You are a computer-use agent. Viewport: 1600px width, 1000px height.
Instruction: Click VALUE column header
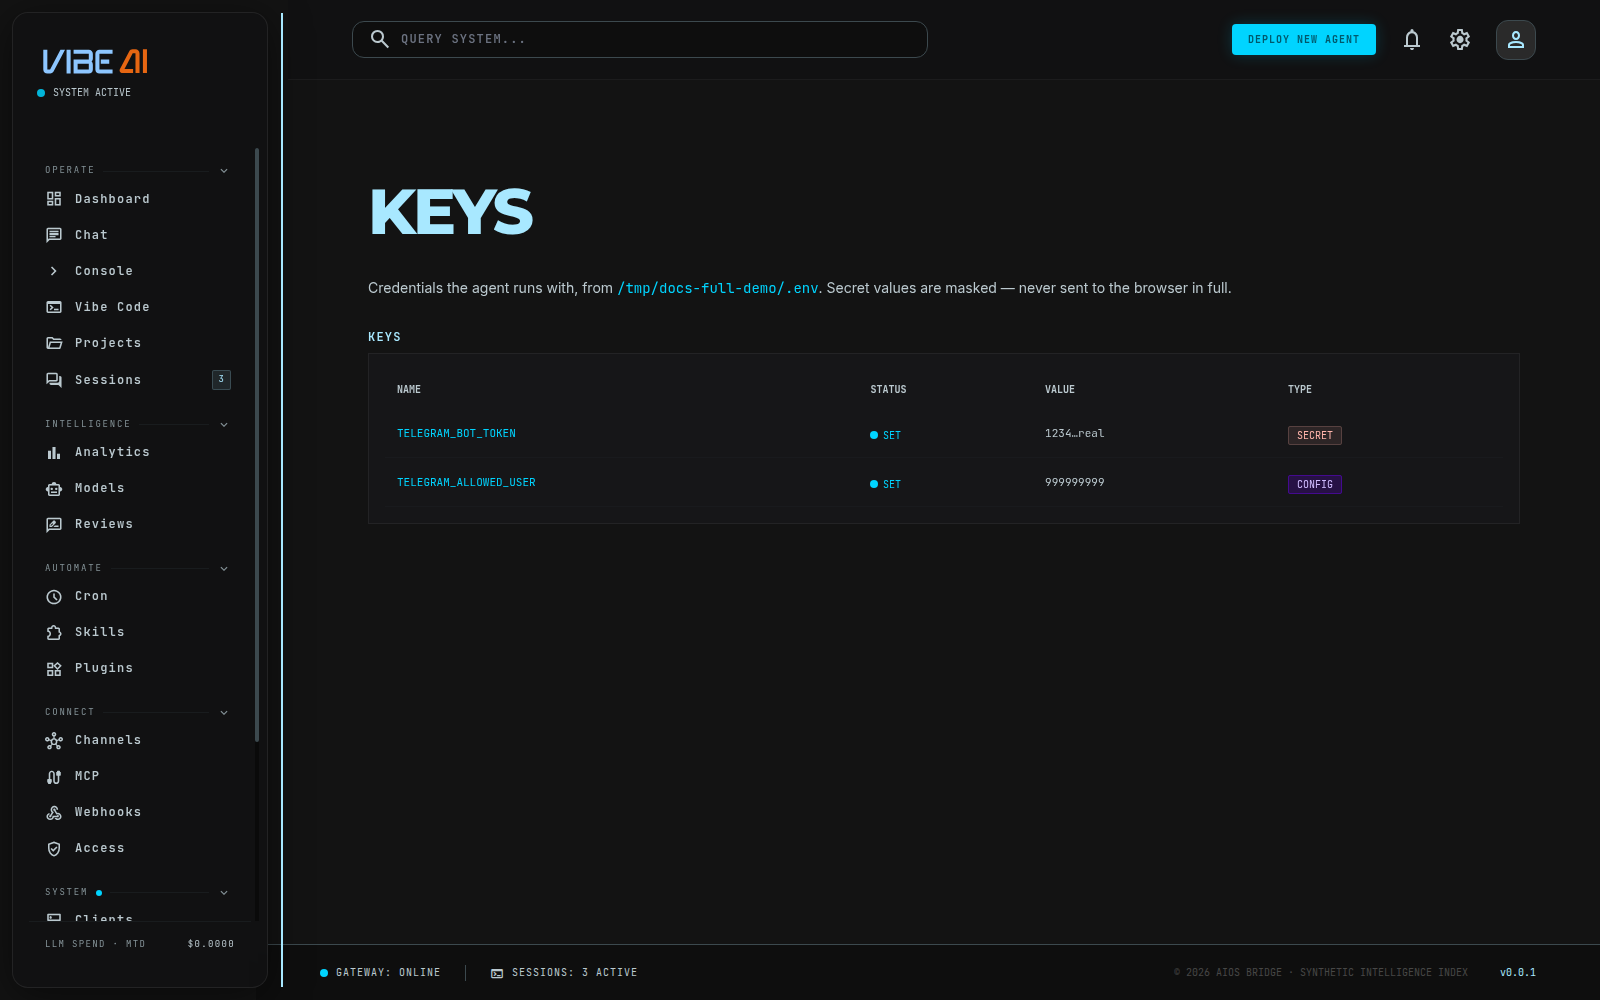point(1060,390)
